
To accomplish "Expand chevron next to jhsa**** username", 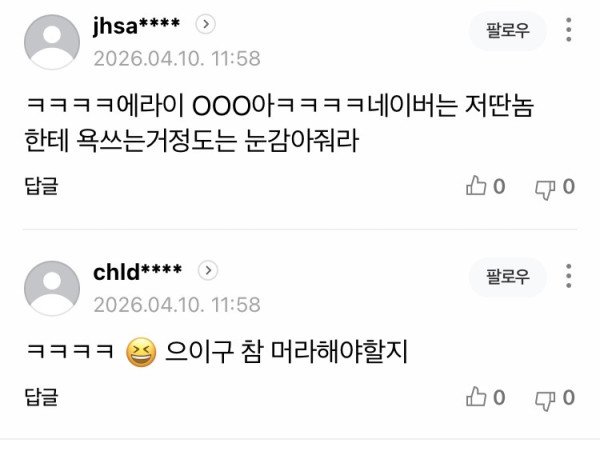I will (206, 24).
